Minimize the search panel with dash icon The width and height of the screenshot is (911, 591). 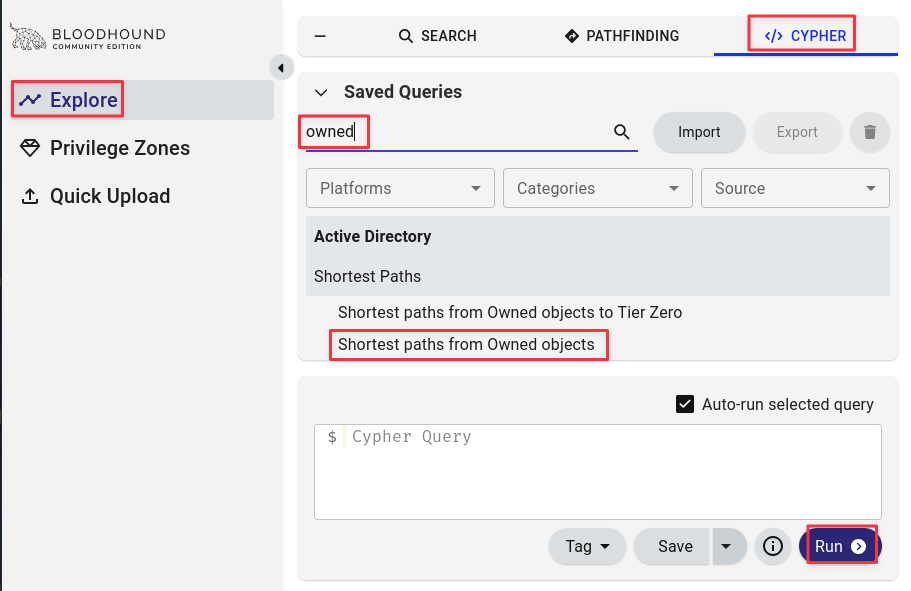(320, 36)
